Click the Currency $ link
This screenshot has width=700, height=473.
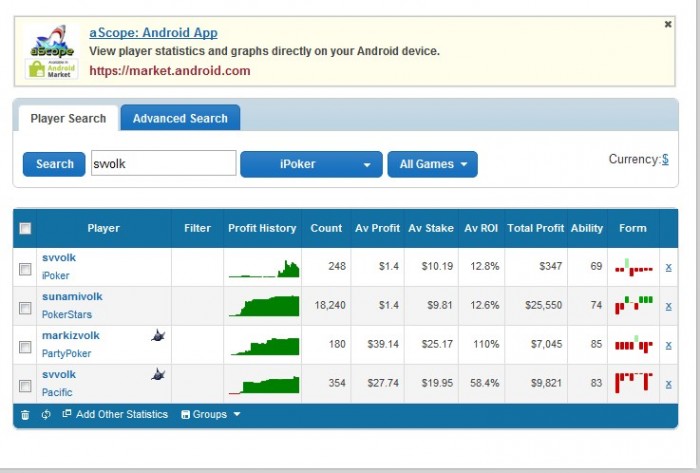(x=665, y=159)
